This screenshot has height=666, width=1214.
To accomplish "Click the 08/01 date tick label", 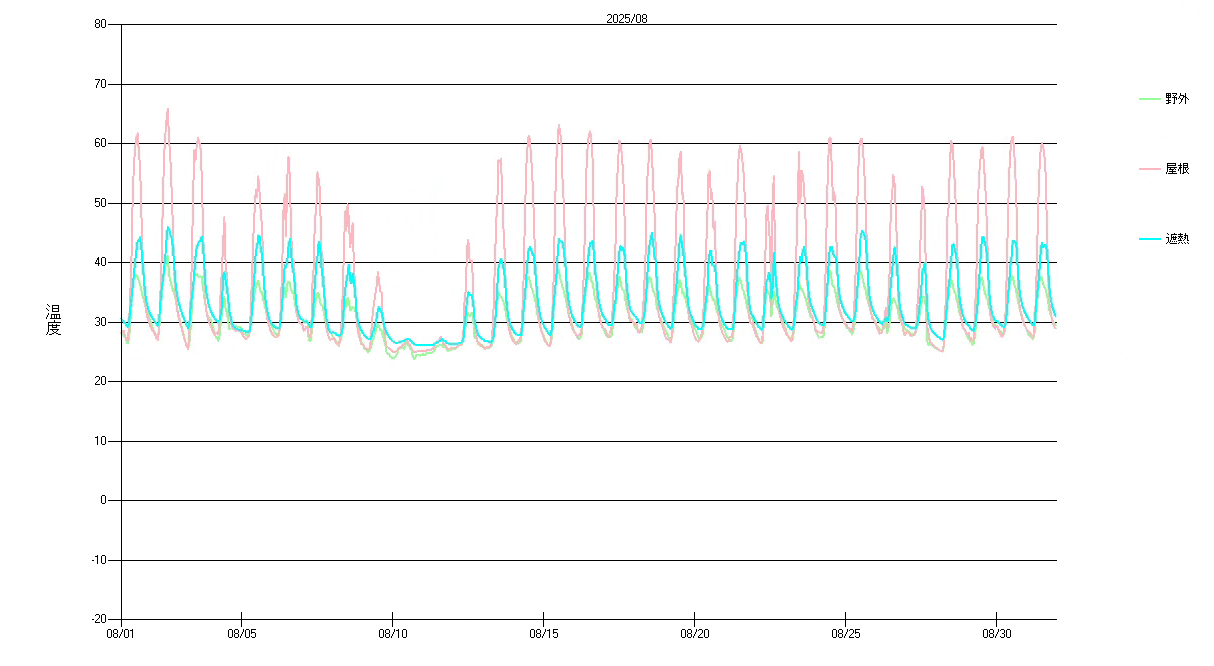I will [121, 634].
